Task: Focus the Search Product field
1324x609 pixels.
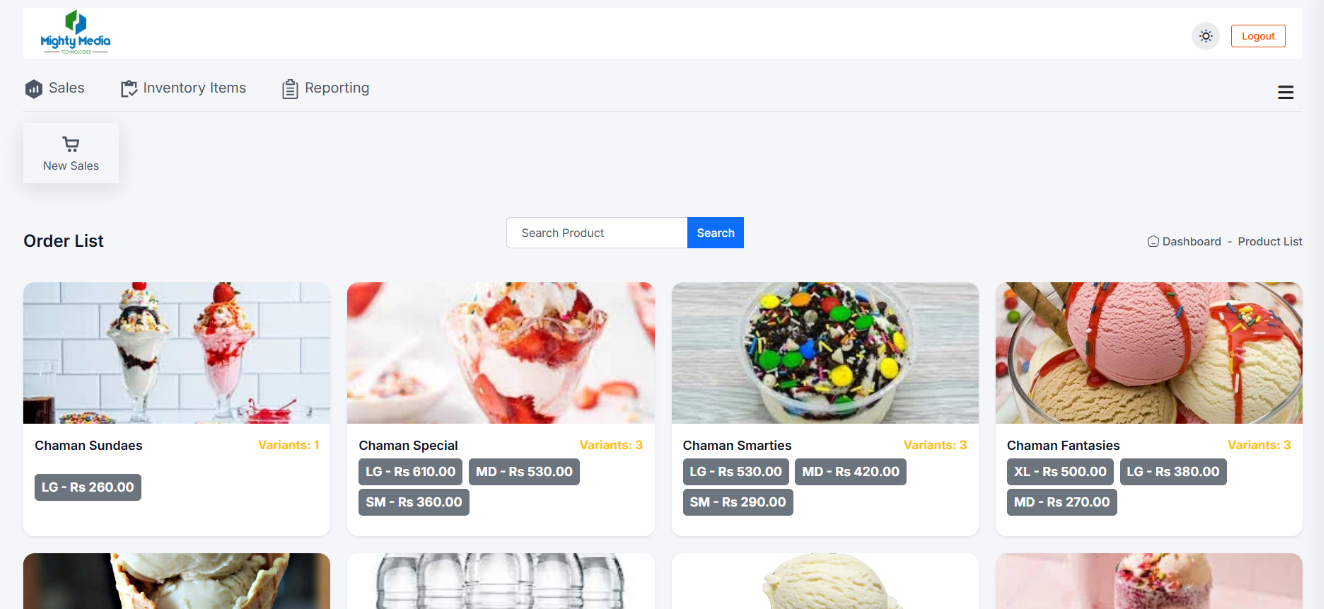Action: pyautogui.click(x=597, y=233)
